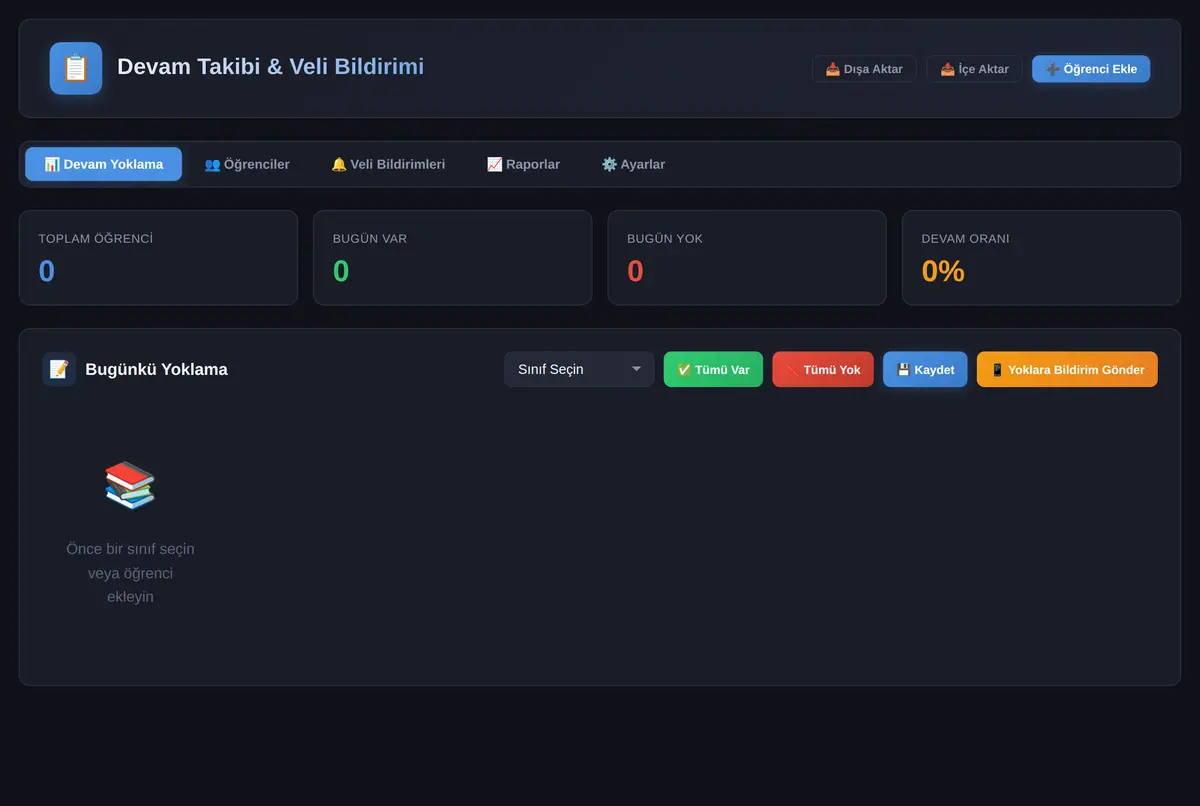The width and height of the screenshot is (1200, 806).
Task: Open the Ayarlar settings tab
Action: 633,164
